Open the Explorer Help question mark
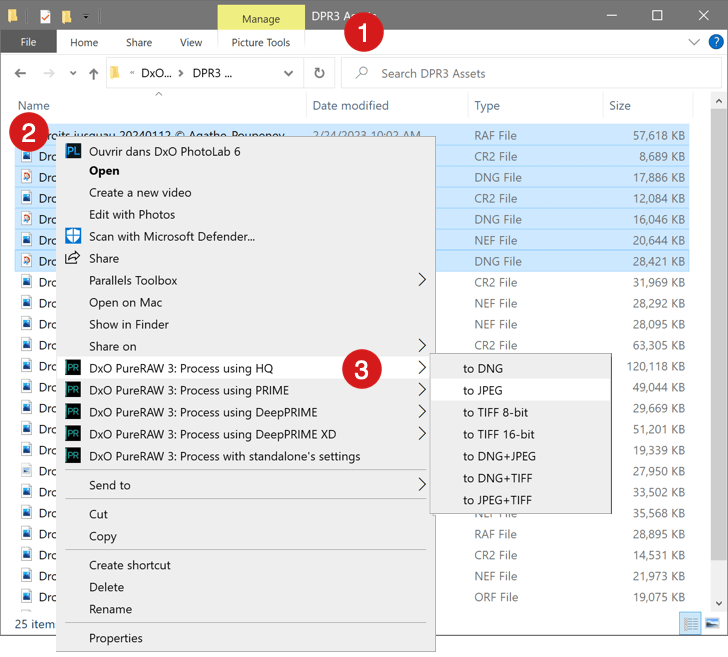The image size is (728, 657). (x=715, y=42)
